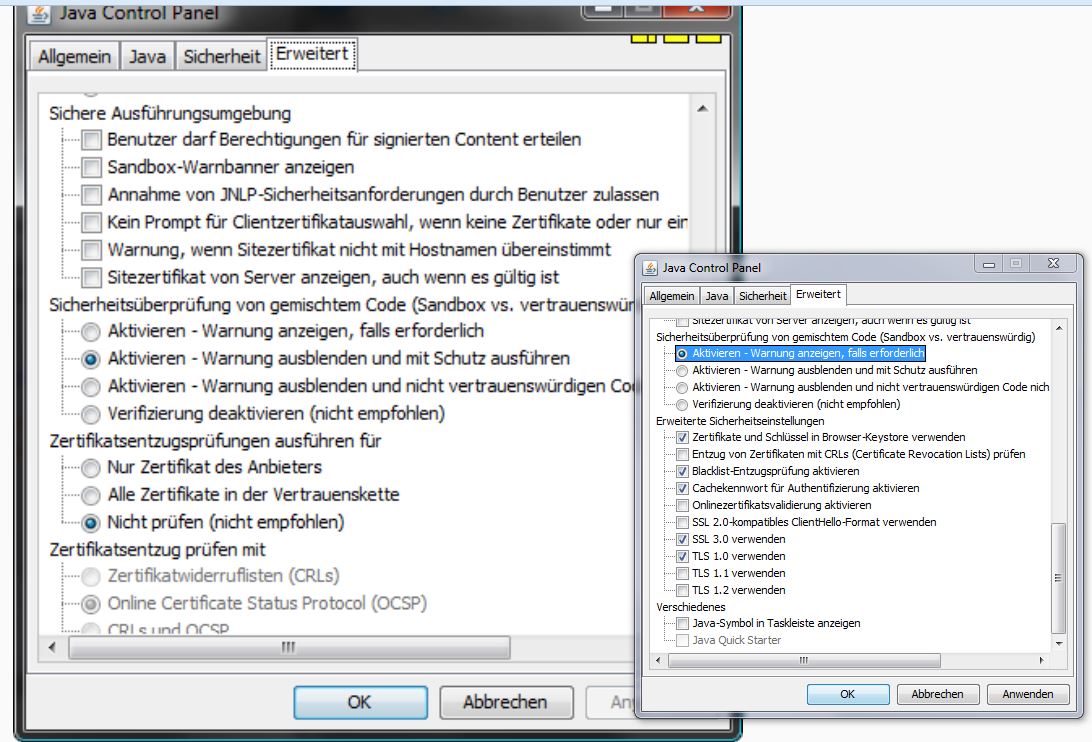Click Anwenden in the small window
The height and width of the screenshot is (742, 1092).
1028,694
